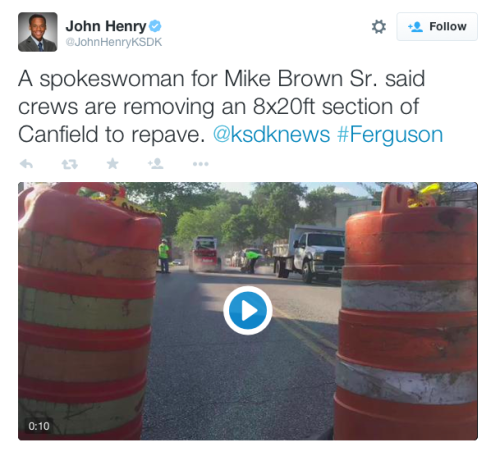Click the reply arrow icon
The height and width of the screenshot is (456, 500).
point(26,164)
